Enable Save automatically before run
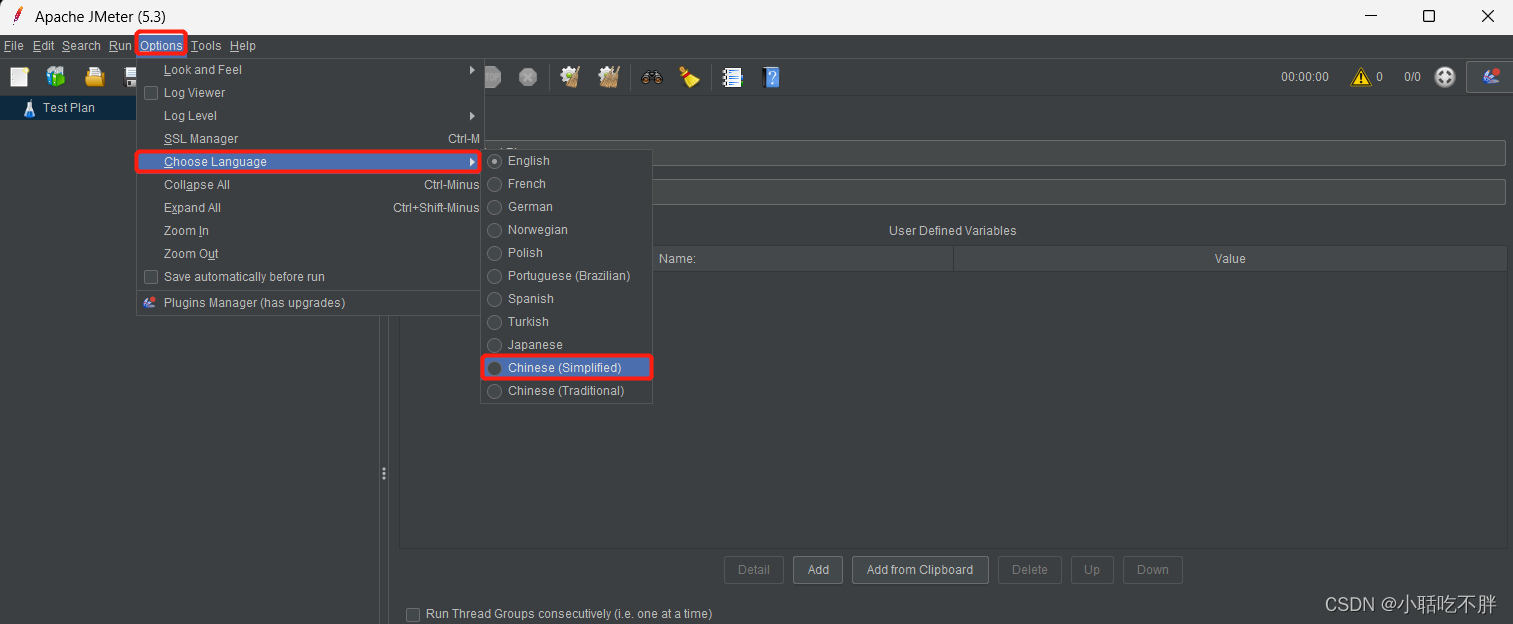Screen dimensions: 1513x624 [x=151, y=277]
